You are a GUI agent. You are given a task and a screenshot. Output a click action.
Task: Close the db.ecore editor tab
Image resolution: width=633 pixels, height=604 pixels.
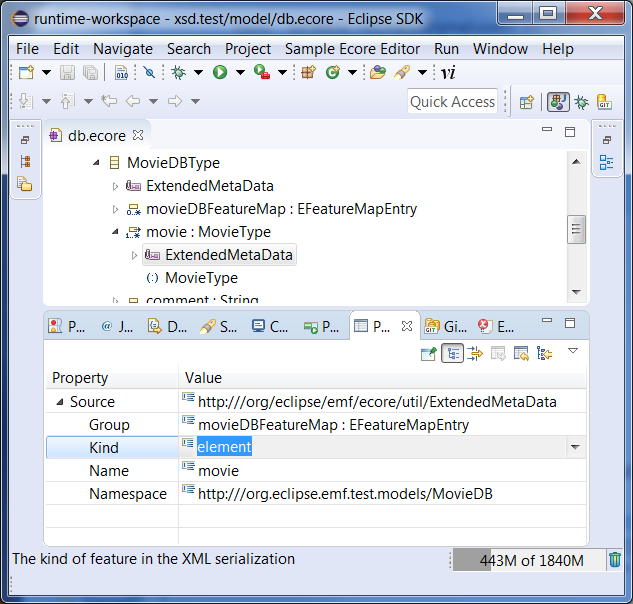point(138,135)
